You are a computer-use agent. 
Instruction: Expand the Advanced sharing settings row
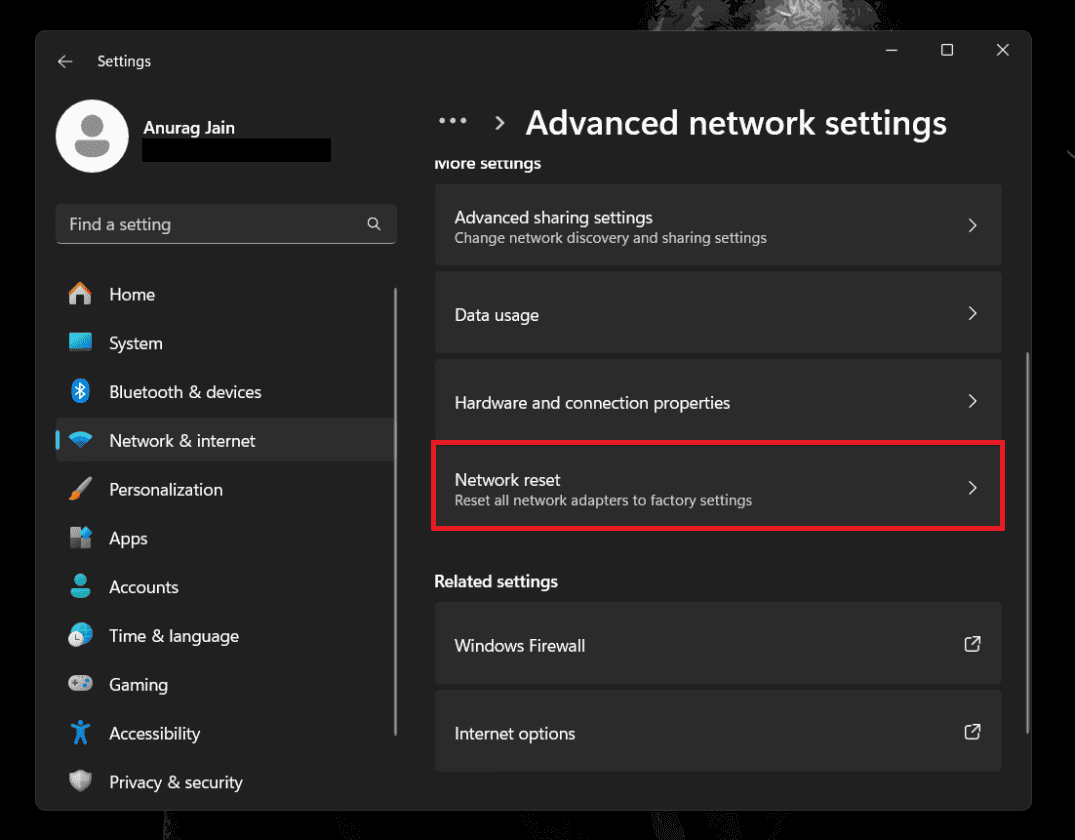(x=718, y=225)
